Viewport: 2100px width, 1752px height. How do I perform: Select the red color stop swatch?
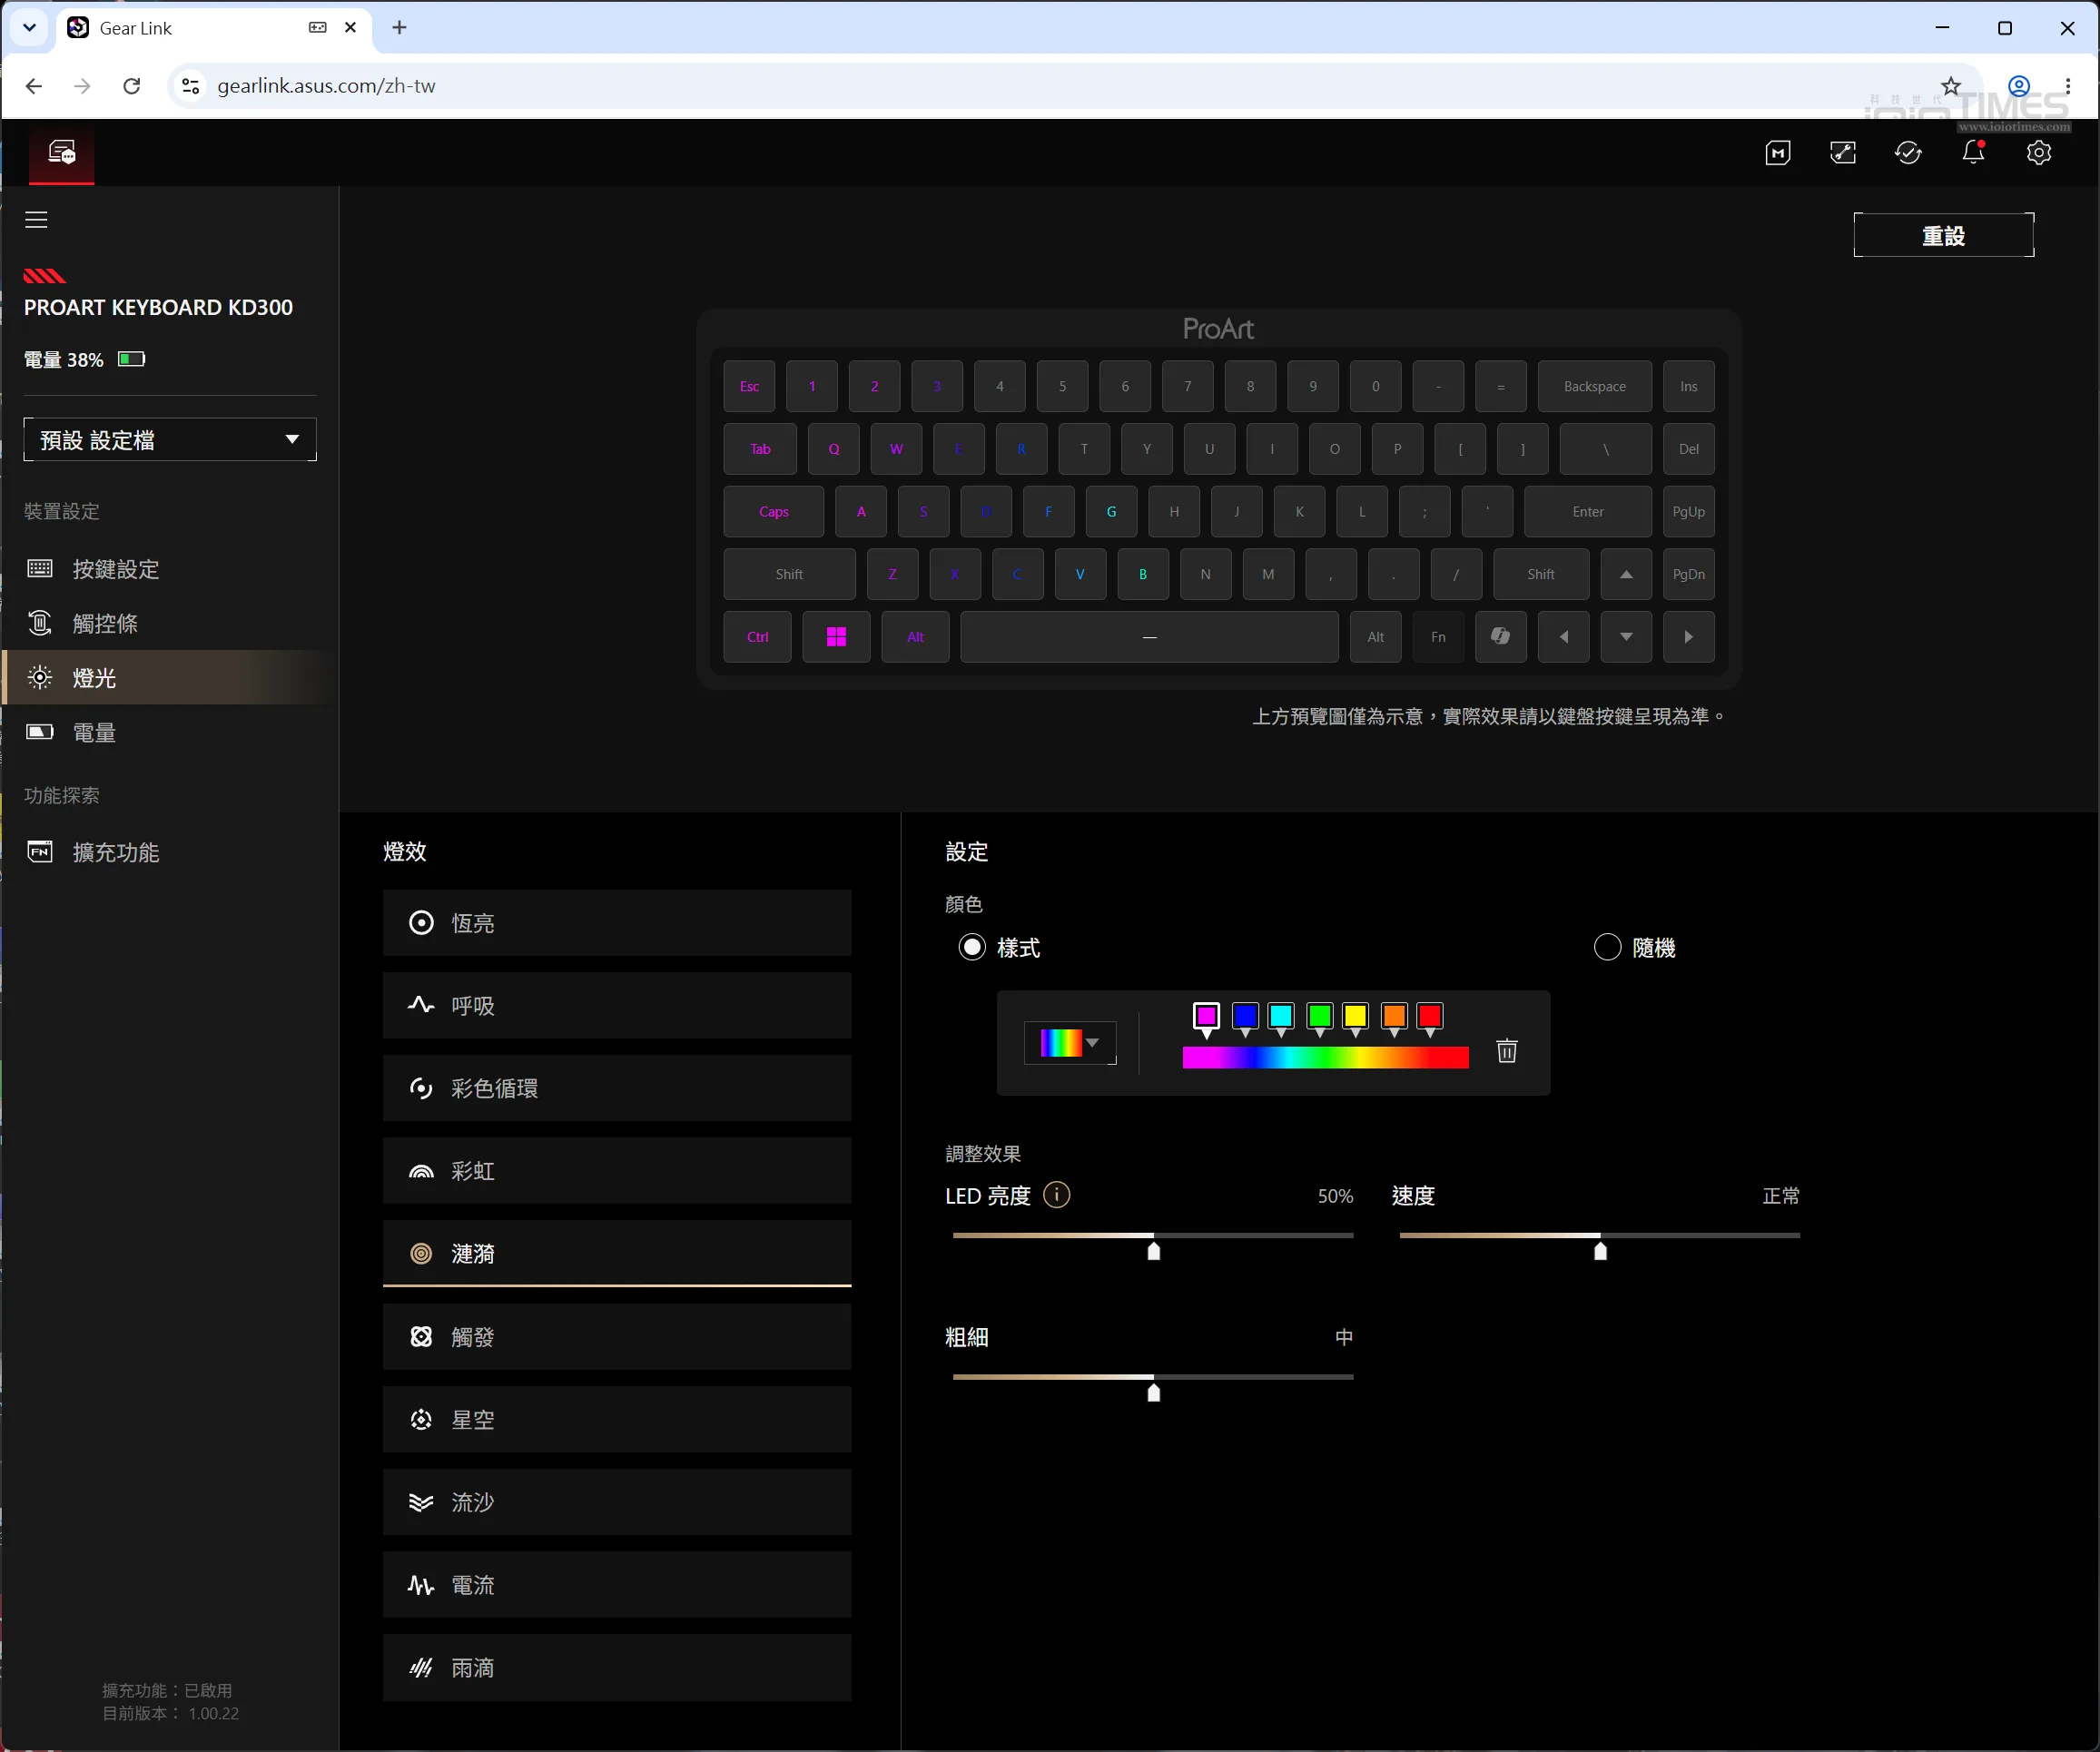[1430, 1017]
